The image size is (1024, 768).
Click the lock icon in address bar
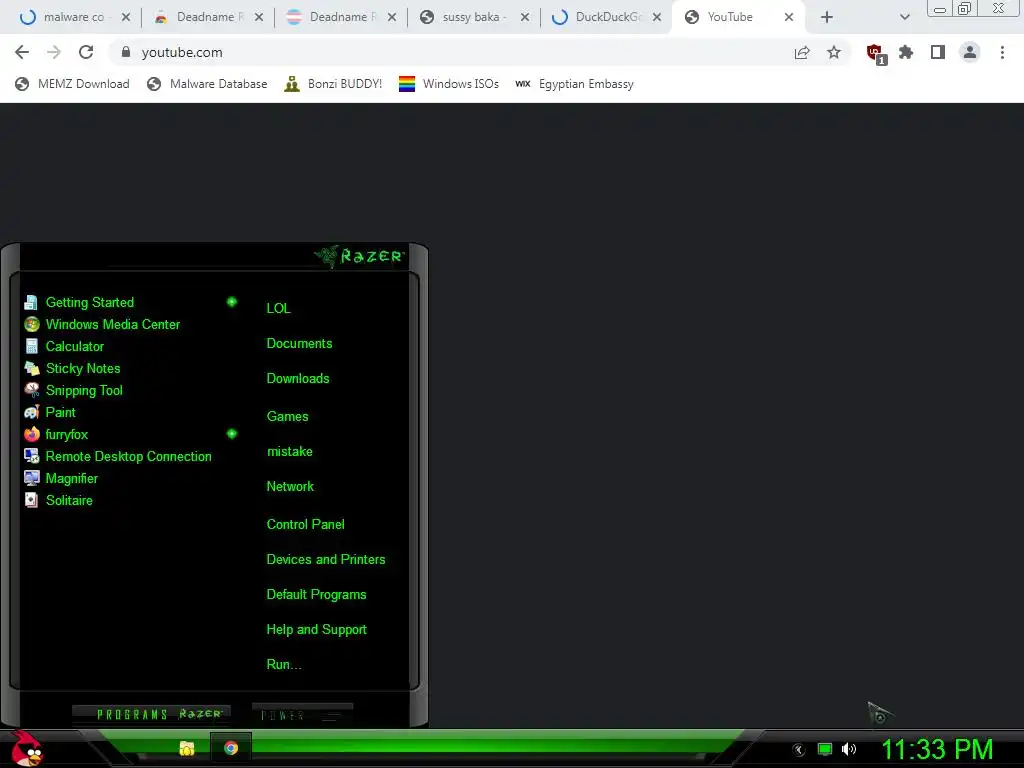pyautogui.click(x=126, y=52)
